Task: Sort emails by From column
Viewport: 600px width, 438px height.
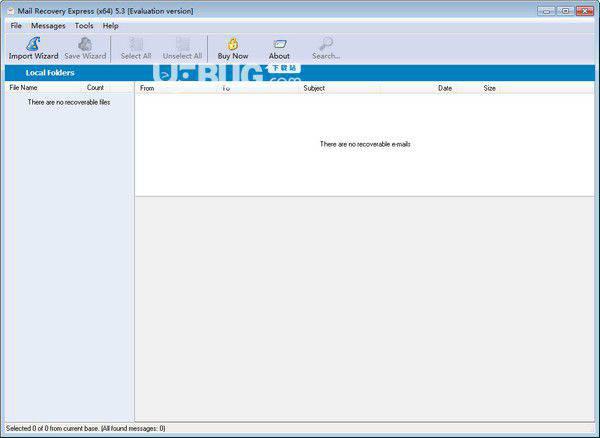Action: coord(147,88)
